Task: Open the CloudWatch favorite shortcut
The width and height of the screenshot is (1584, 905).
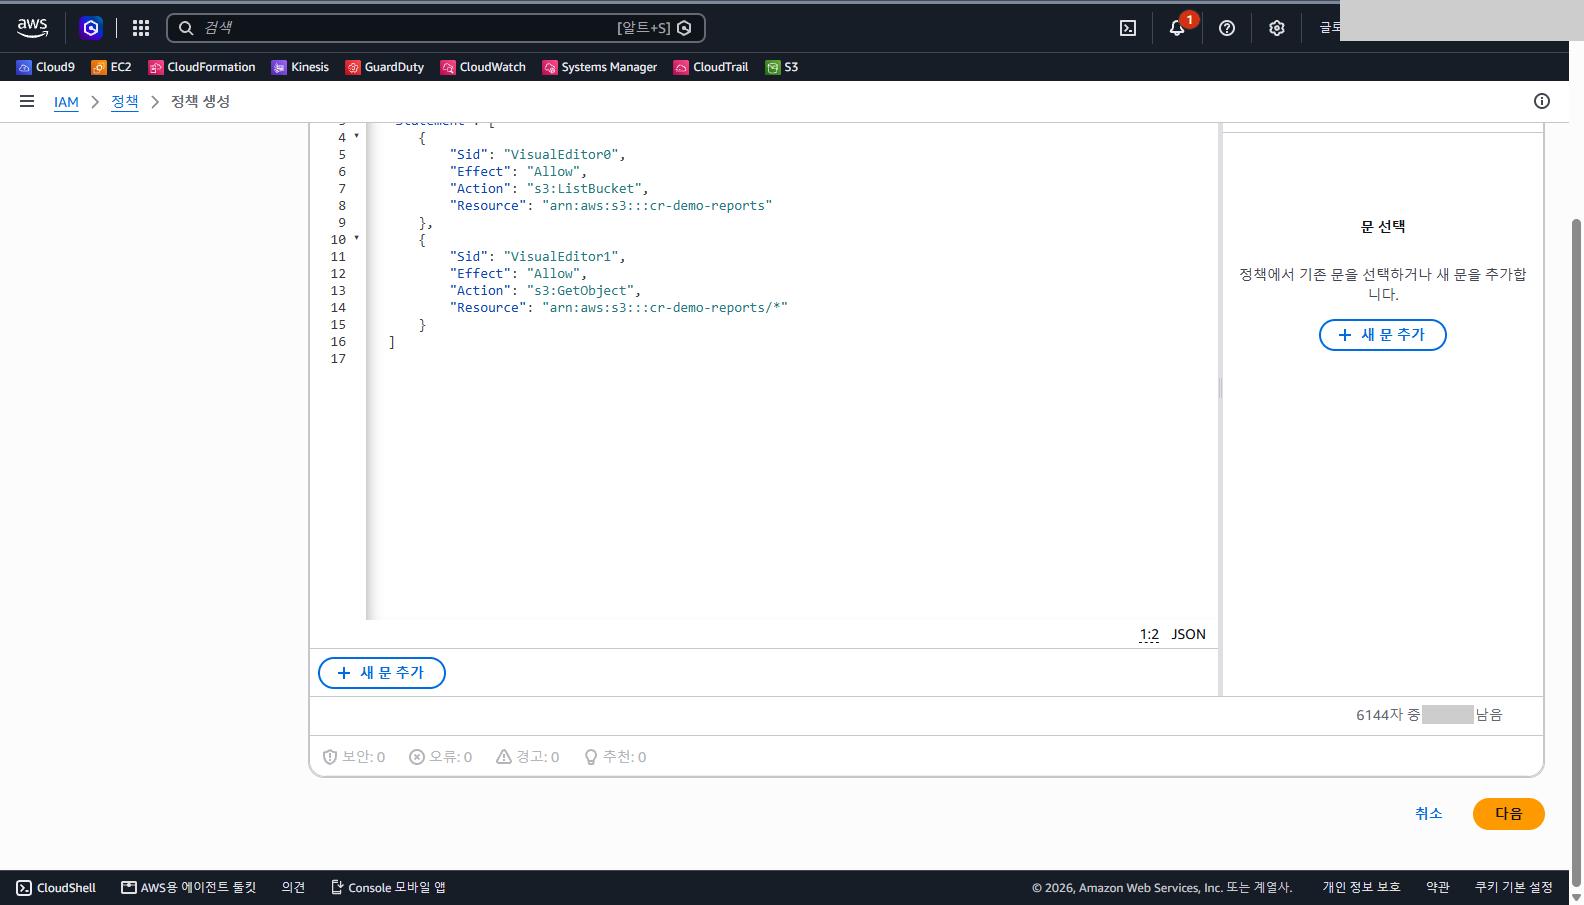Action: click(x=483, y=67)
